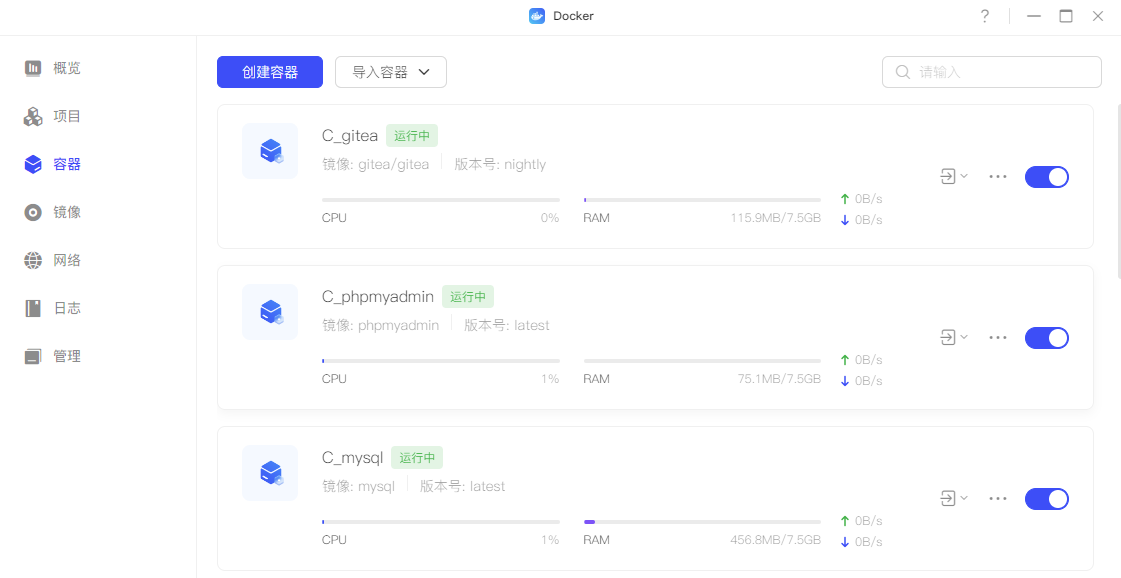Click the 115.9MB/7.5GB RAM value
Image resolution: width=1121 pixels, height=578 pixels.
pos(776,218)
